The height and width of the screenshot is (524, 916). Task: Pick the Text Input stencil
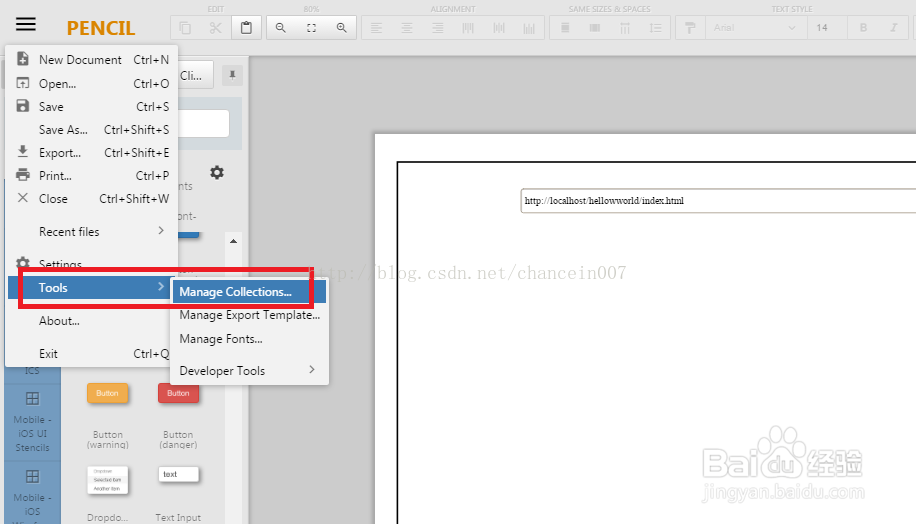tap(178, 474)
